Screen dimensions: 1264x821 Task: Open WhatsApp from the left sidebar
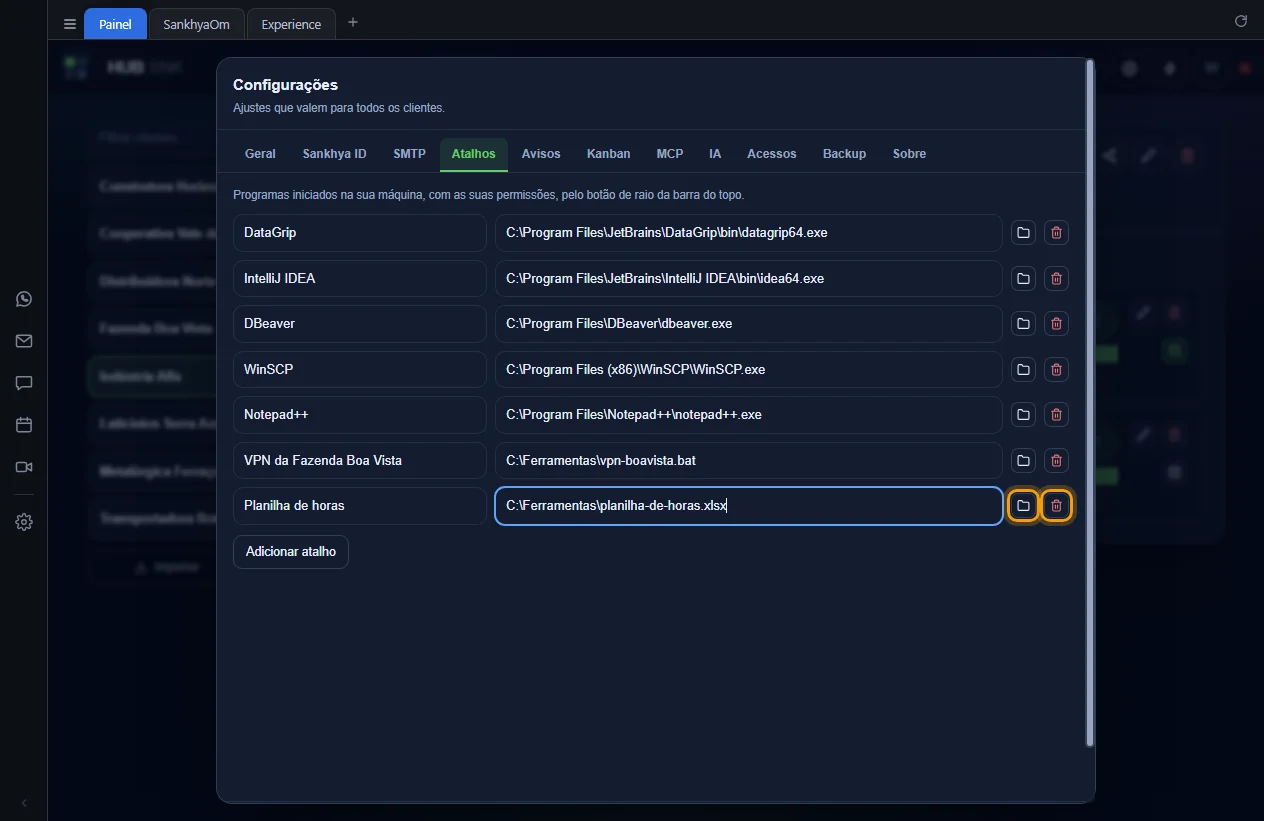click(x=24, y=299)
